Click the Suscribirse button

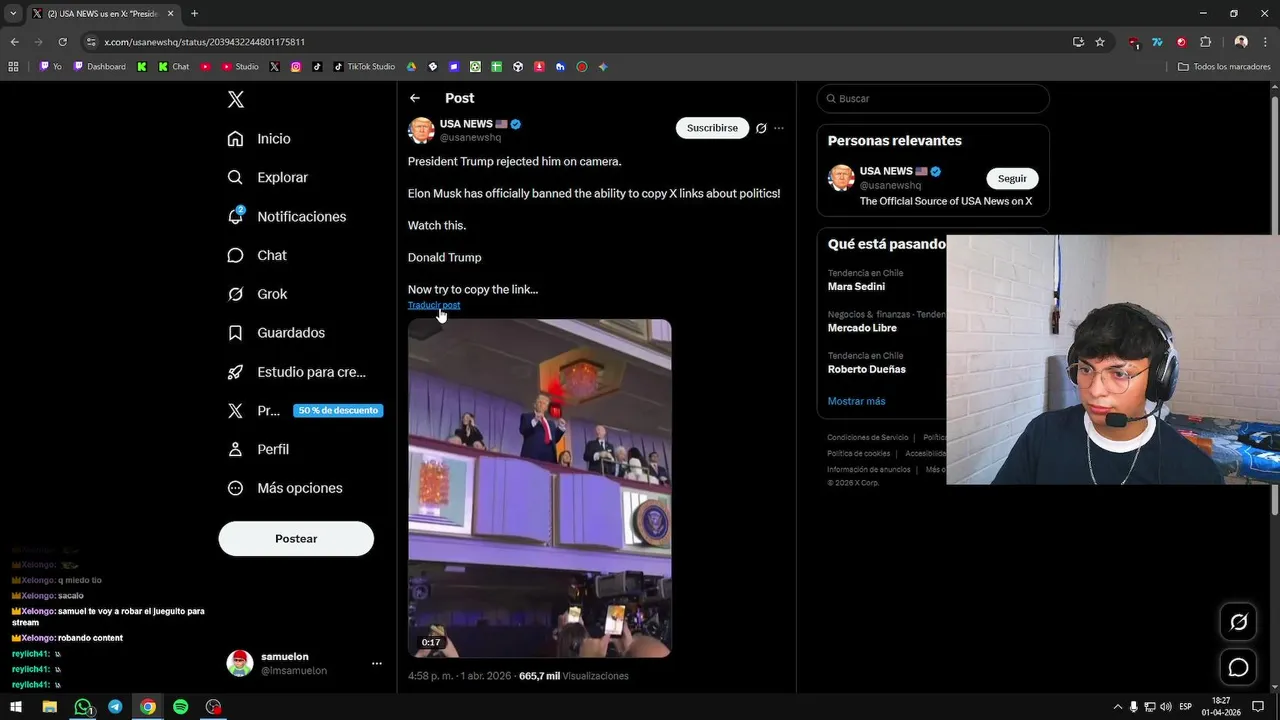coord(712,128)
